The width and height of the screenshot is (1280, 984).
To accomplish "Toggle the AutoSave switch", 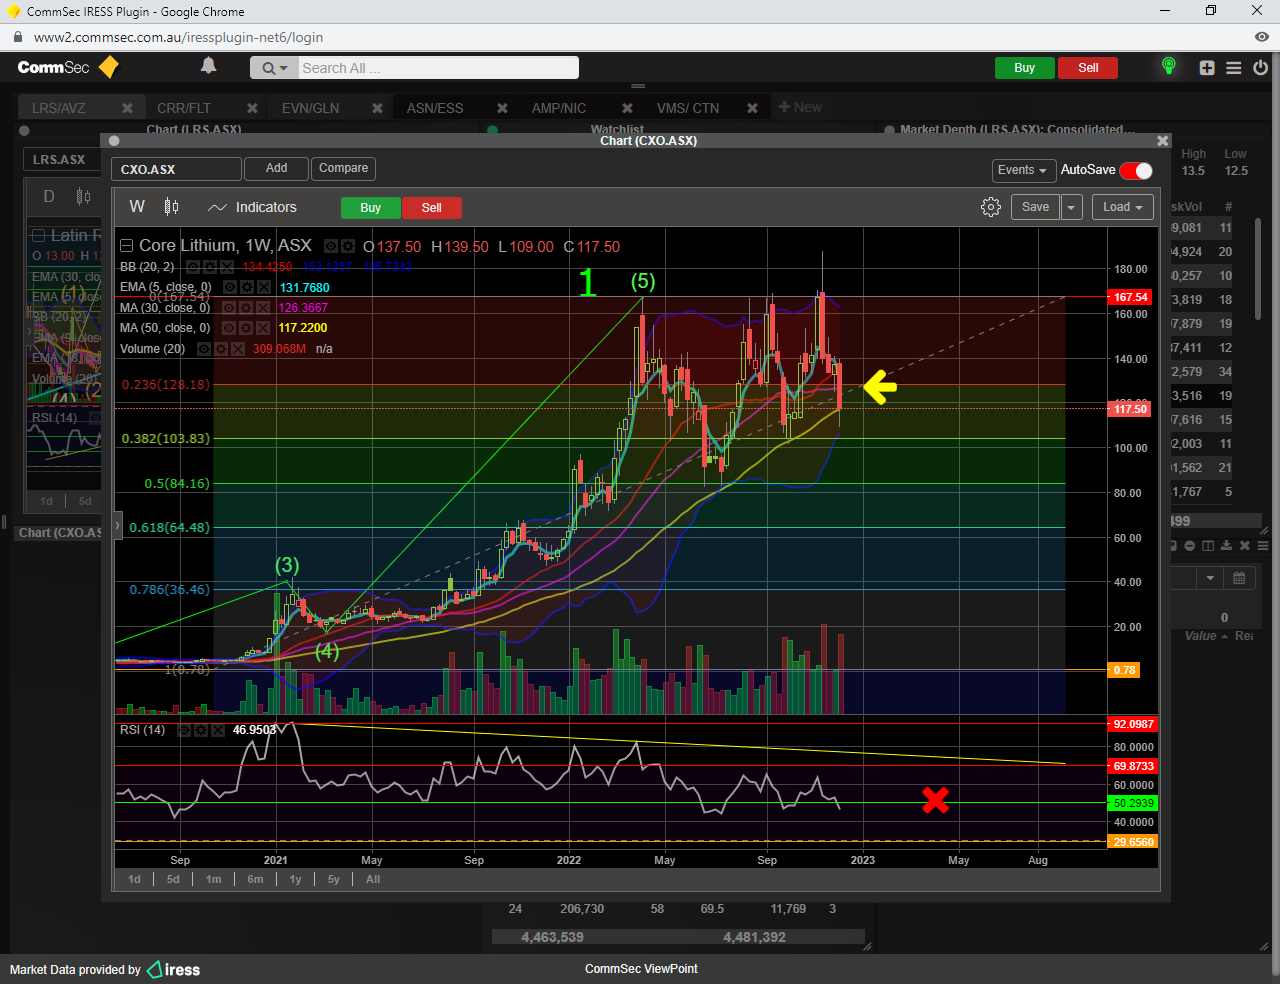I will tap(1136, 170).
